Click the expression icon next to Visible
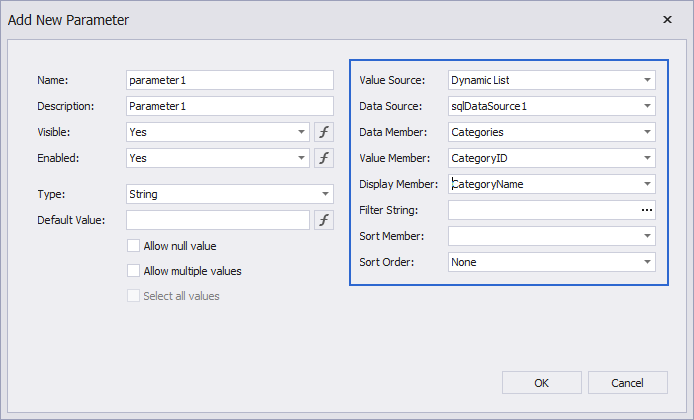This screenshot has height=420, width=694. click(324, 132)
